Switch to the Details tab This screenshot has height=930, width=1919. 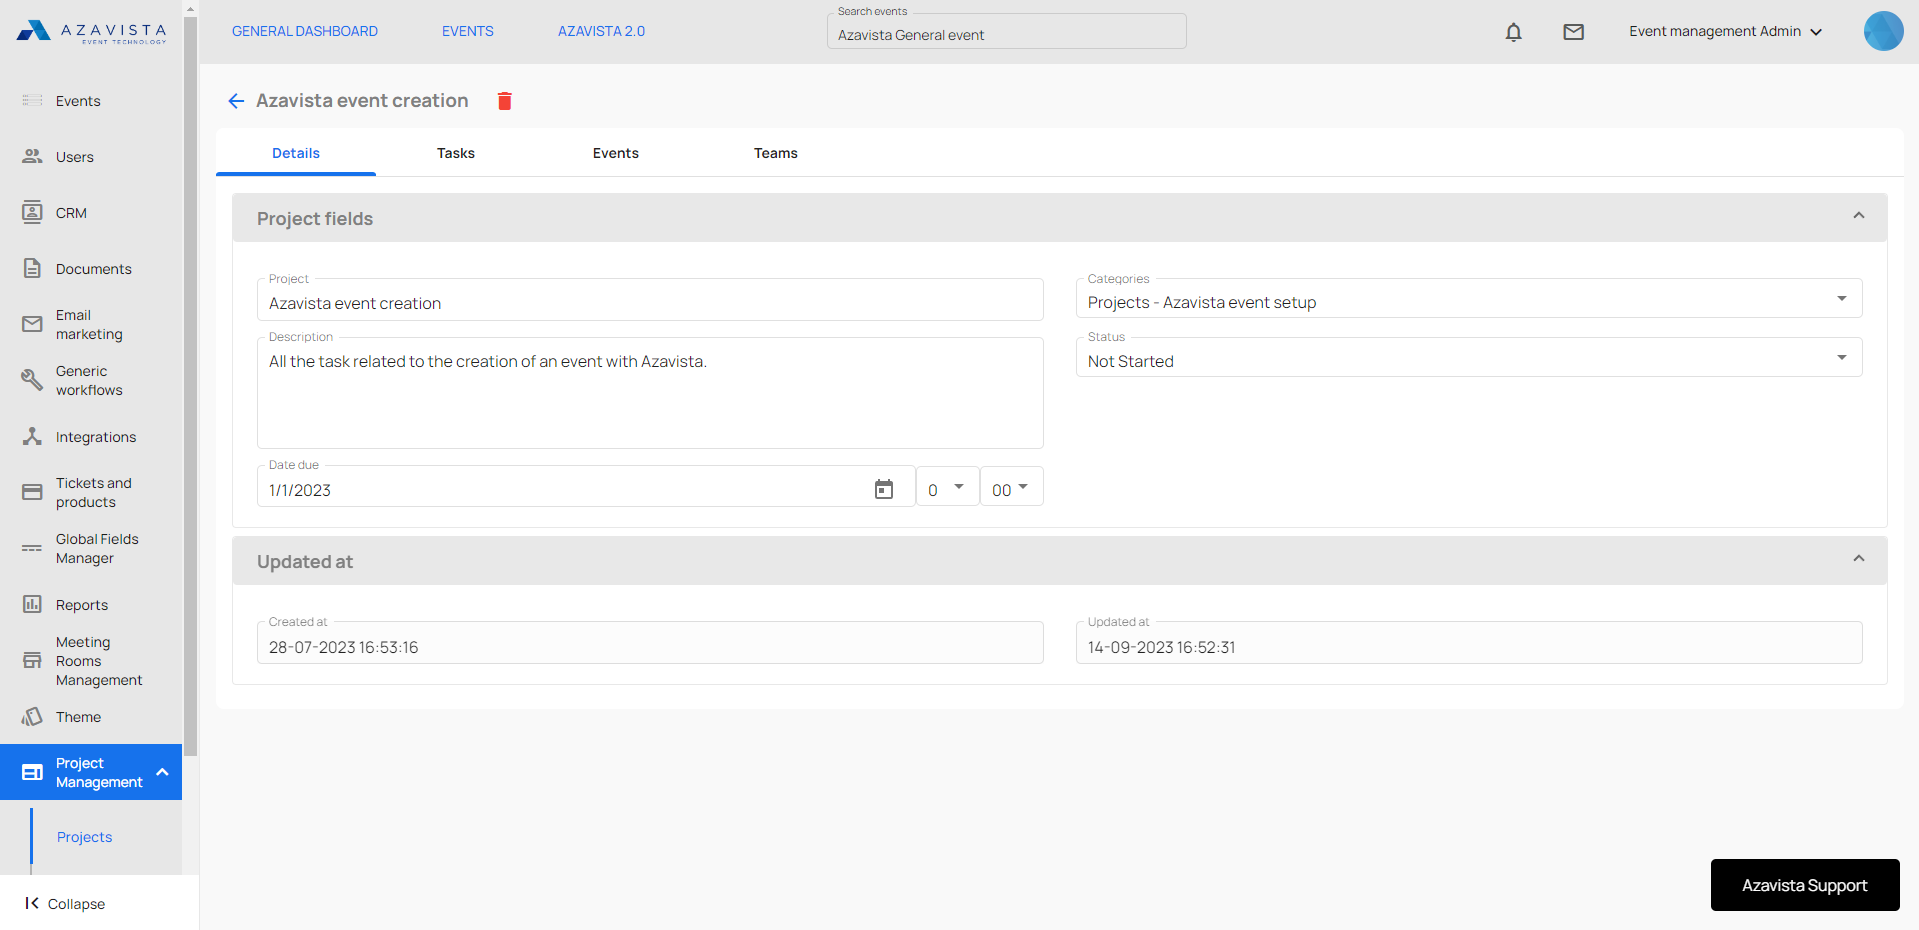pos(296,153)
